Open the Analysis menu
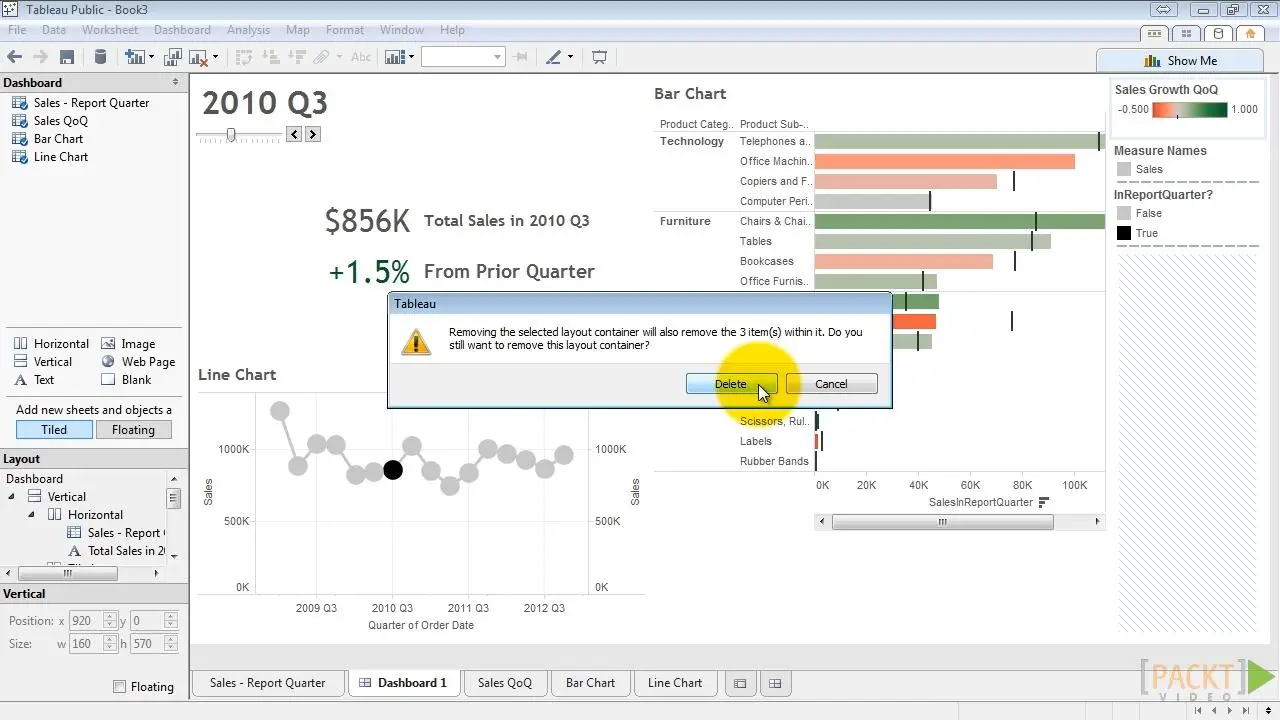 (x=249, y=30)
